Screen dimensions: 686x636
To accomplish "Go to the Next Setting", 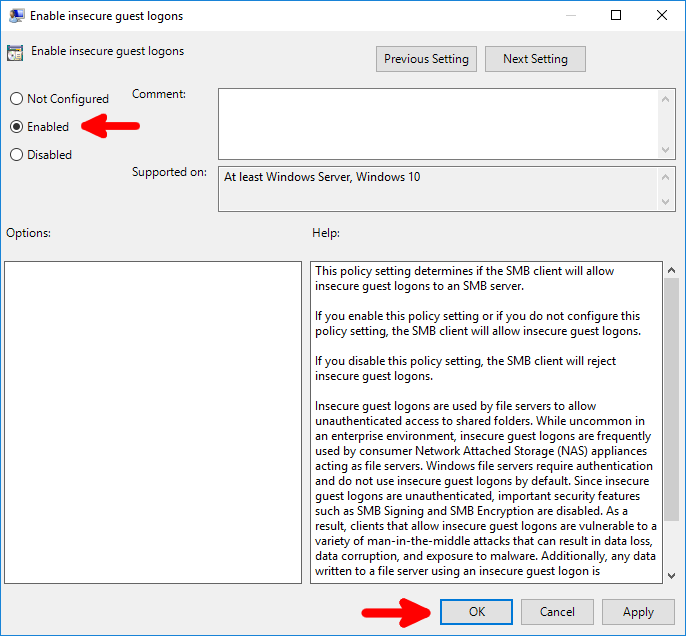I will click(535, 59).
